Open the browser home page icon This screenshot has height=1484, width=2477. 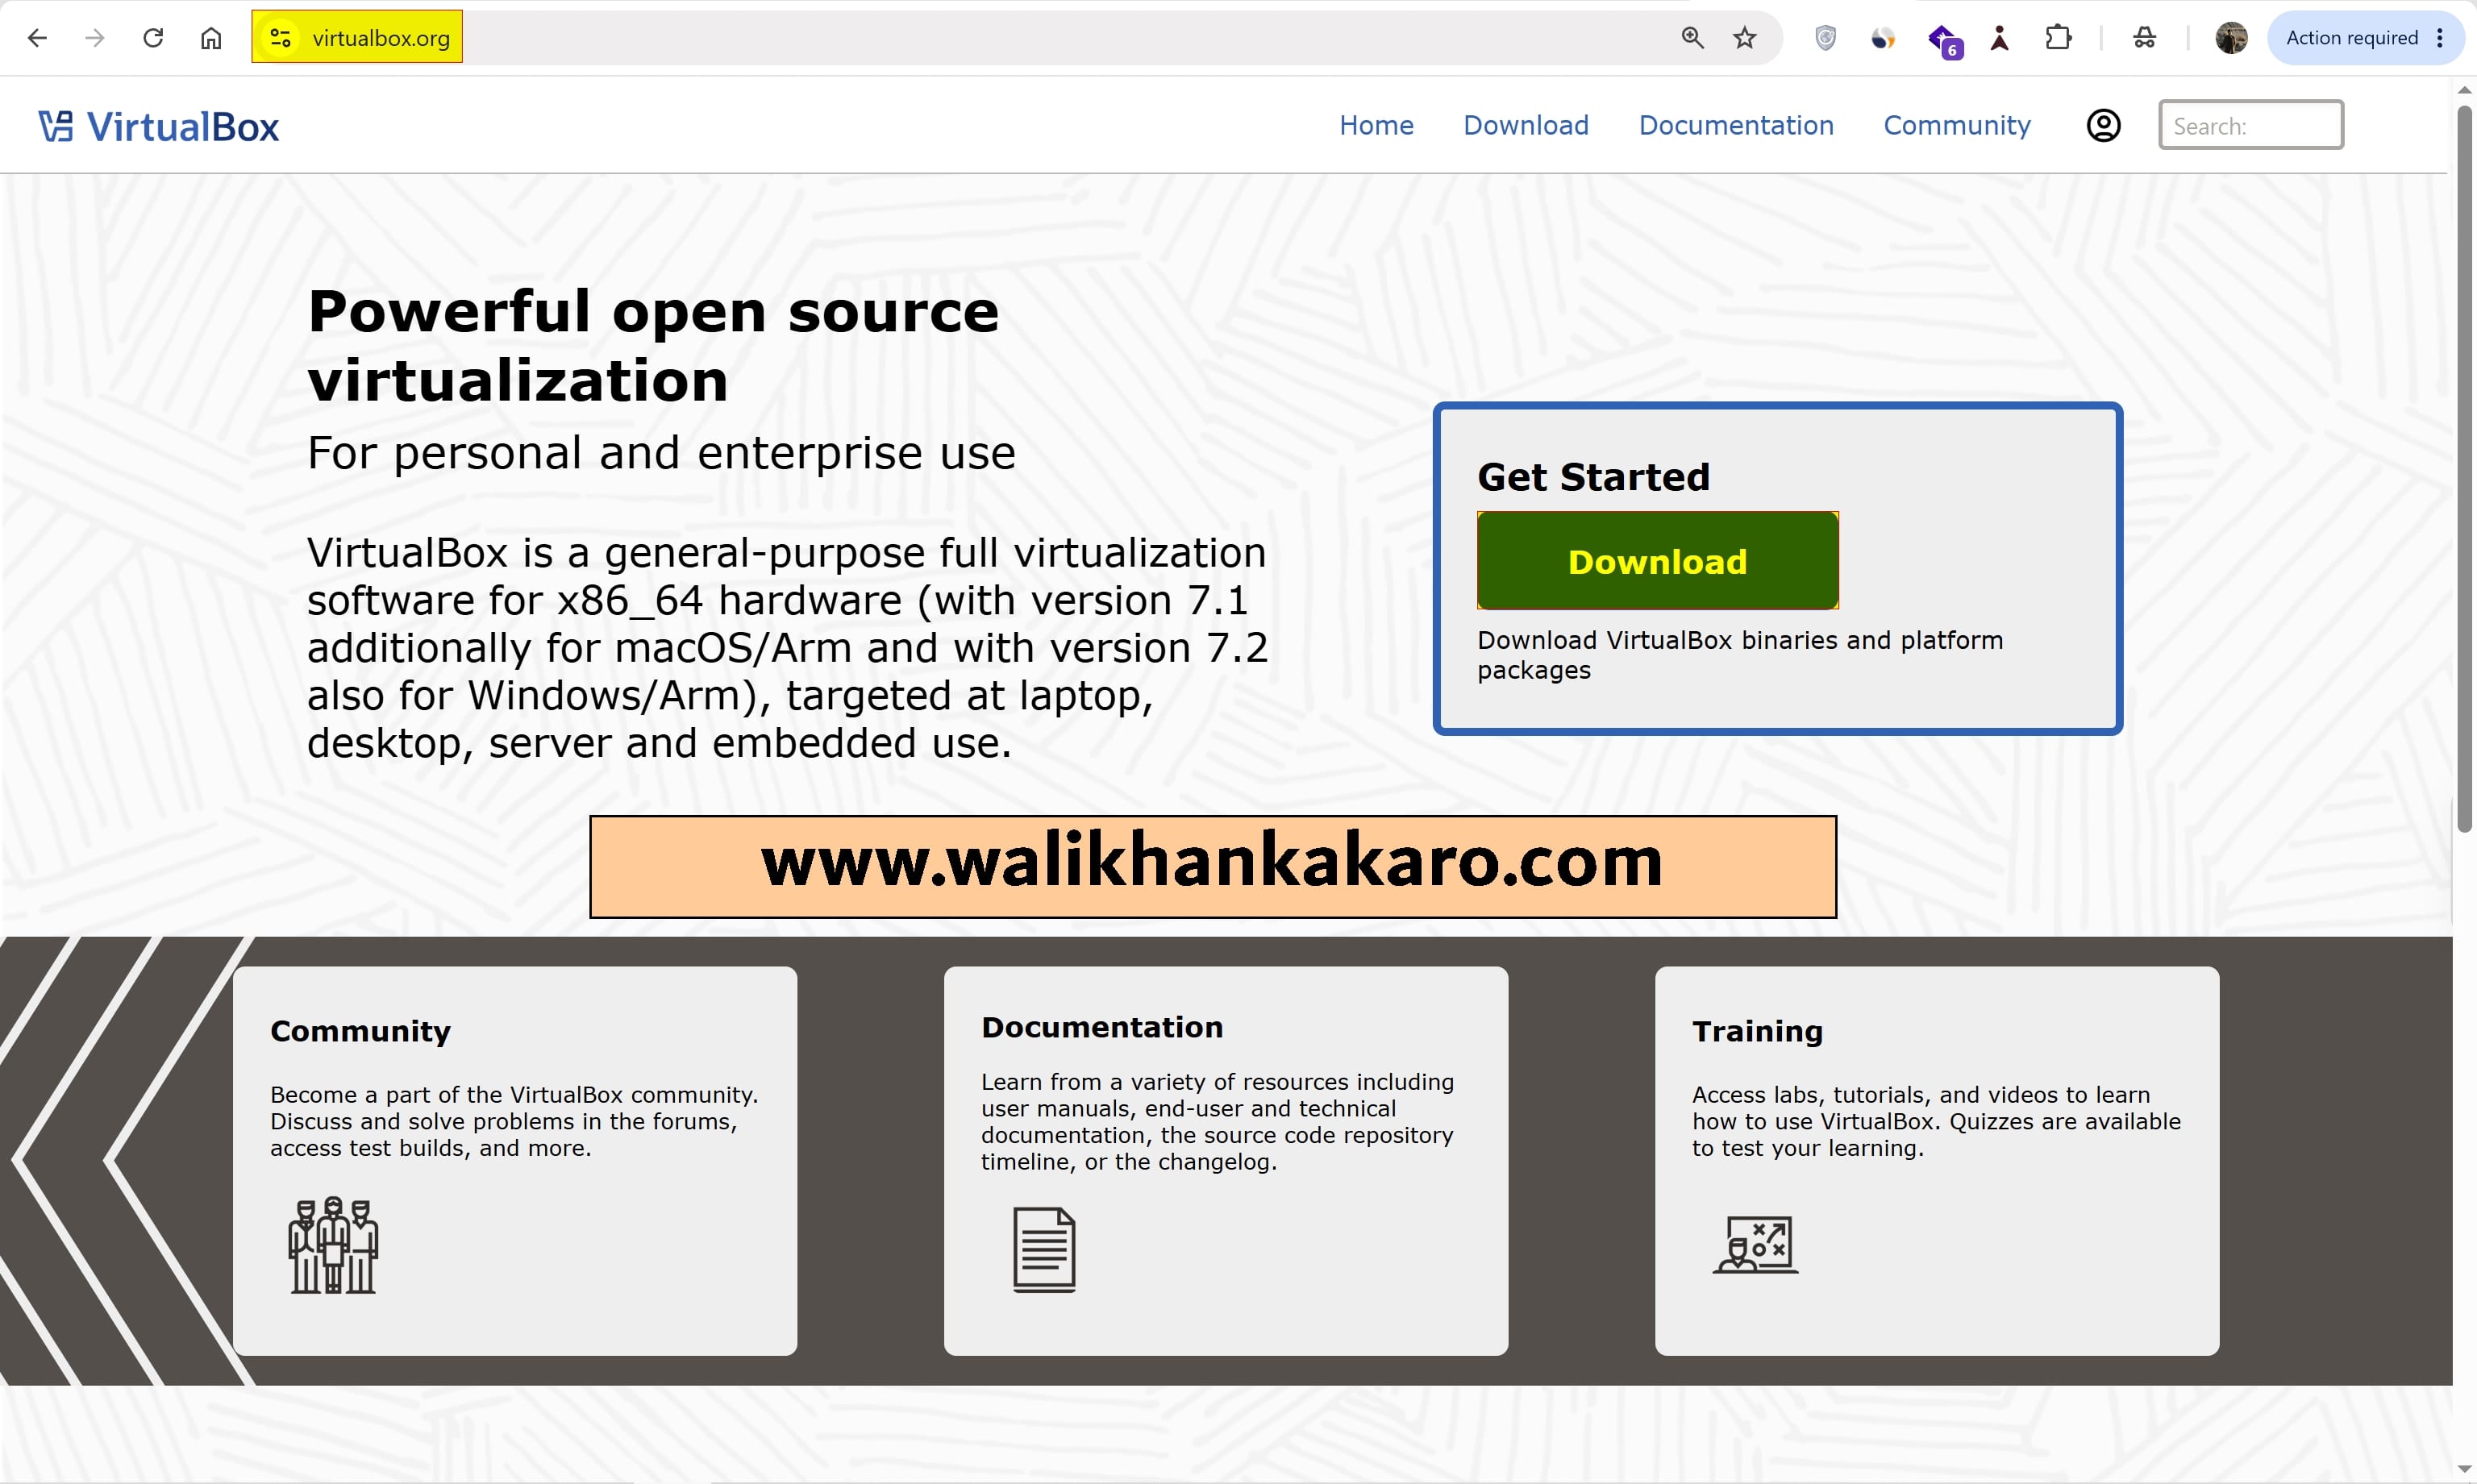click(x=211, y=38)
